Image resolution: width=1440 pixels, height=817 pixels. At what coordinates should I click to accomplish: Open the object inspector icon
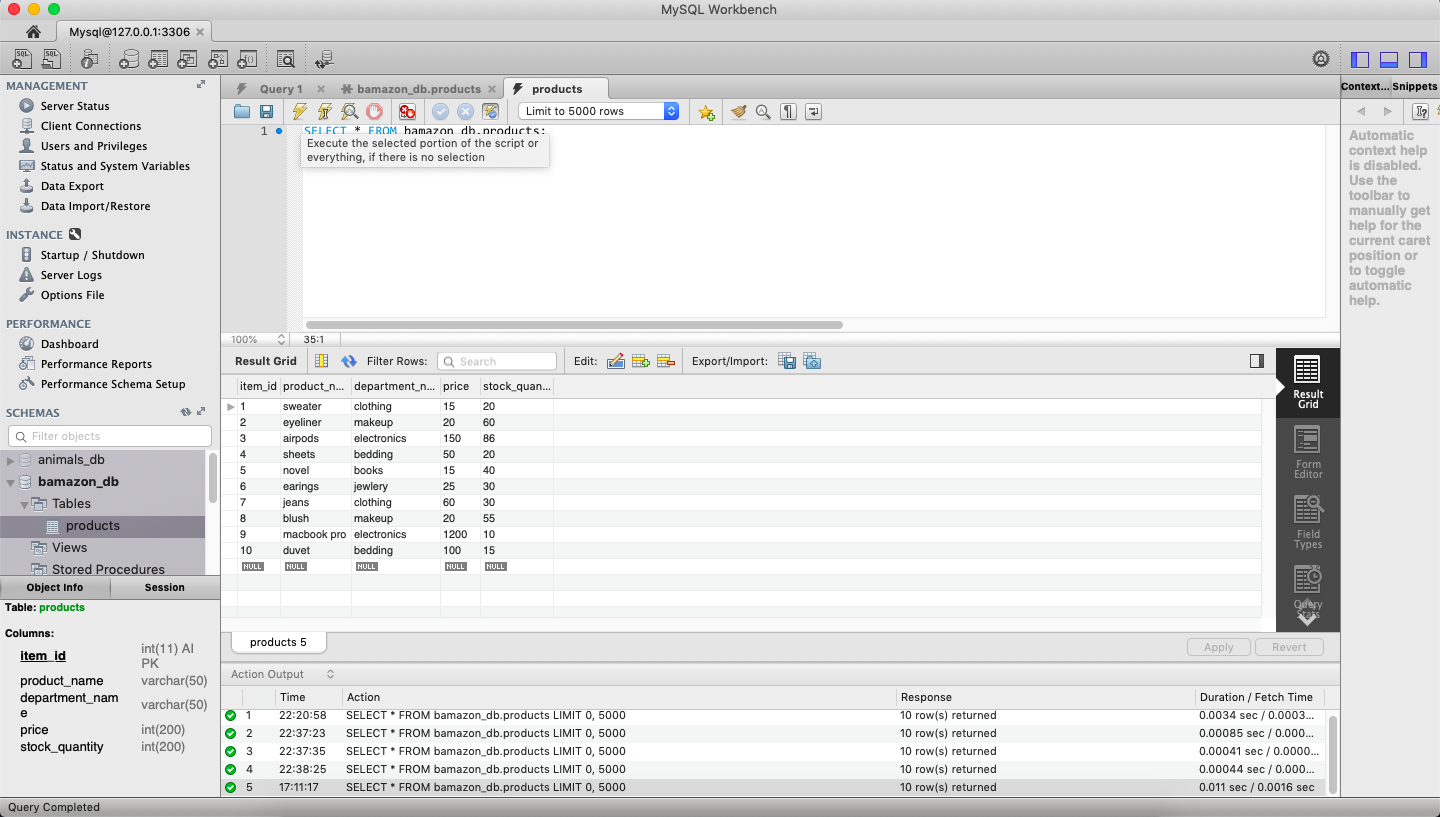(x=91, y=59)
